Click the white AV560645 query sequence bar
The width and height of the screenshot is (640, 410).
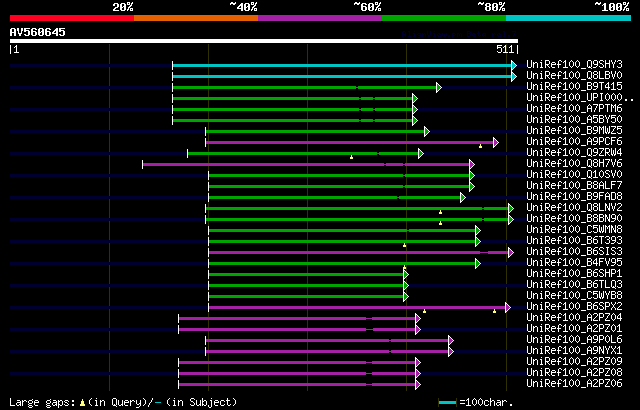coord(264,41)
